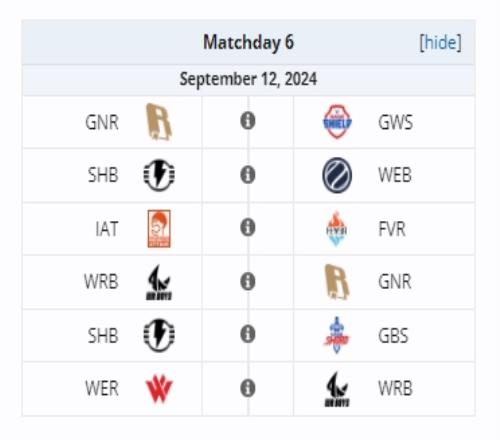Click the IAT orange portrait logo
The image size is (500, 440).
[159, 229]
